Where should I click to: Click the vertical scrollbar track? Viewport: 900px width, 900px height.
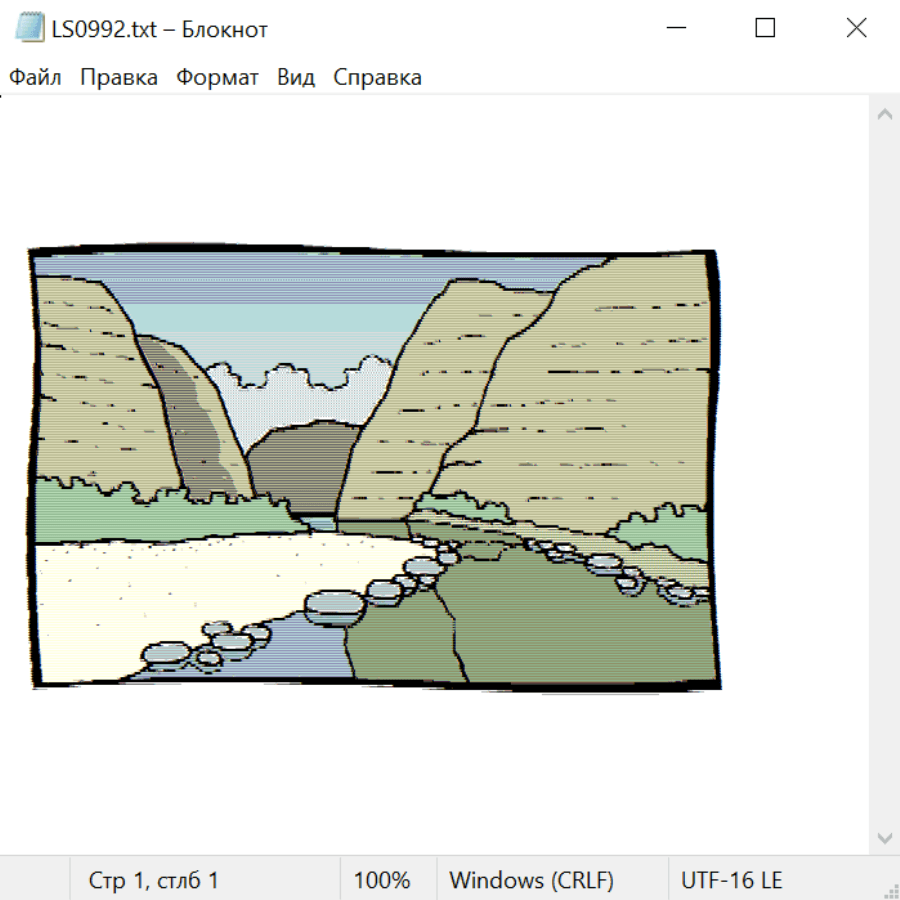pos(885,476)
